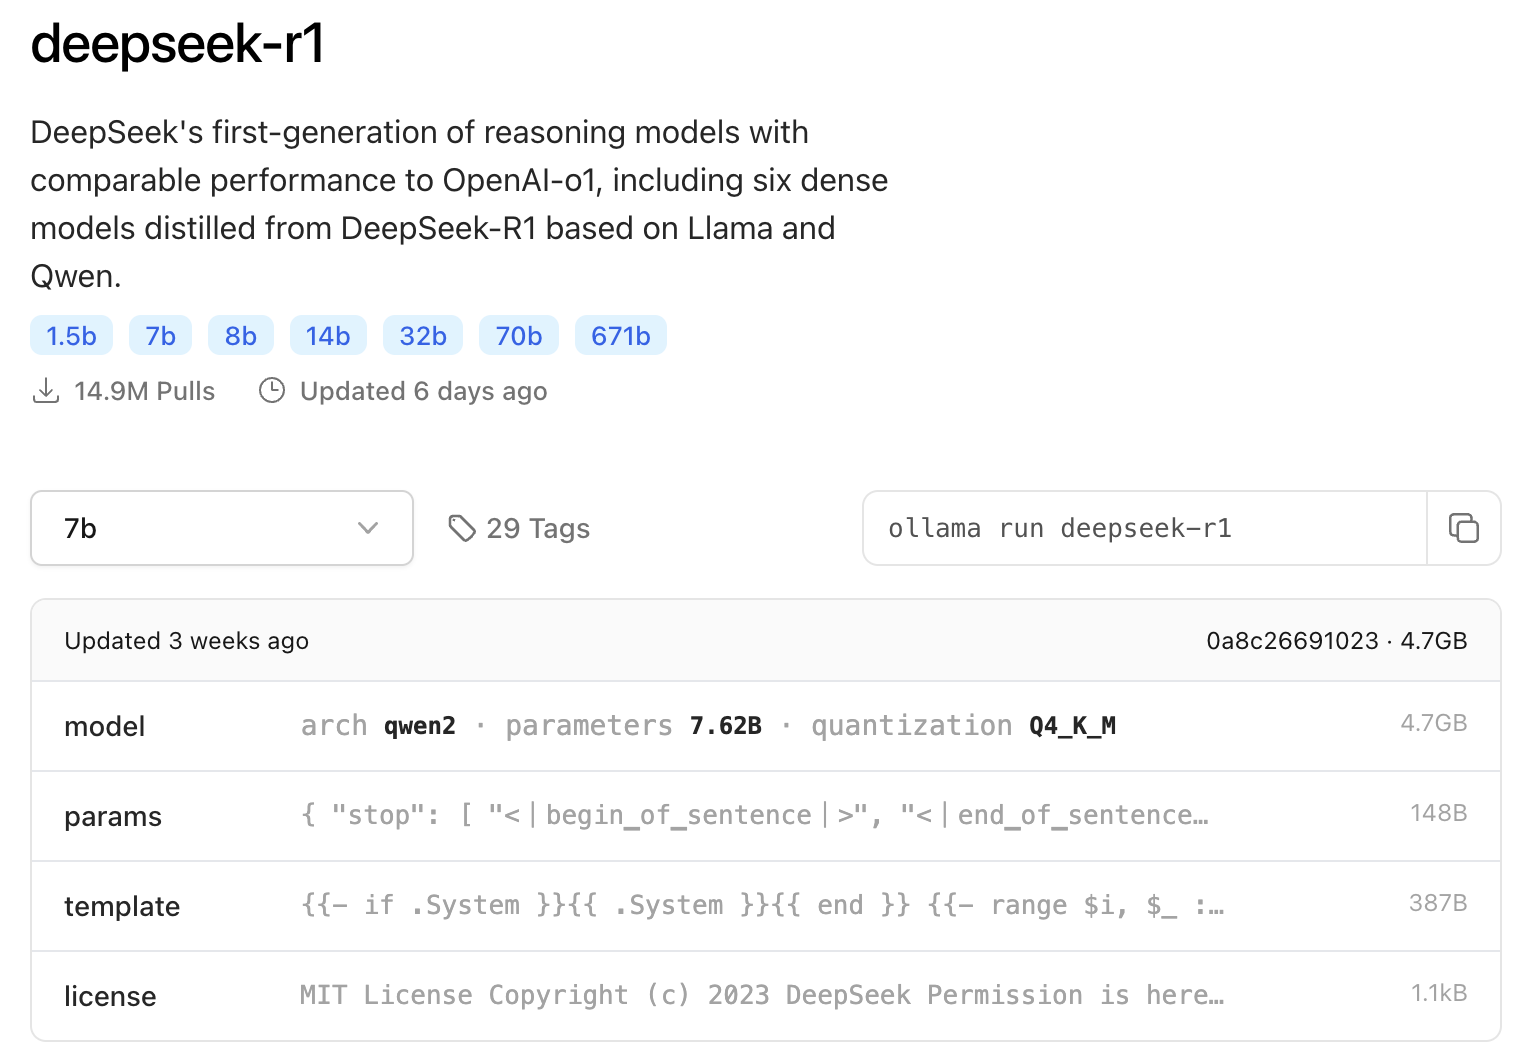View the template file row
The width and height of the screenshot is (1520, 1056).
click(765, 906)
